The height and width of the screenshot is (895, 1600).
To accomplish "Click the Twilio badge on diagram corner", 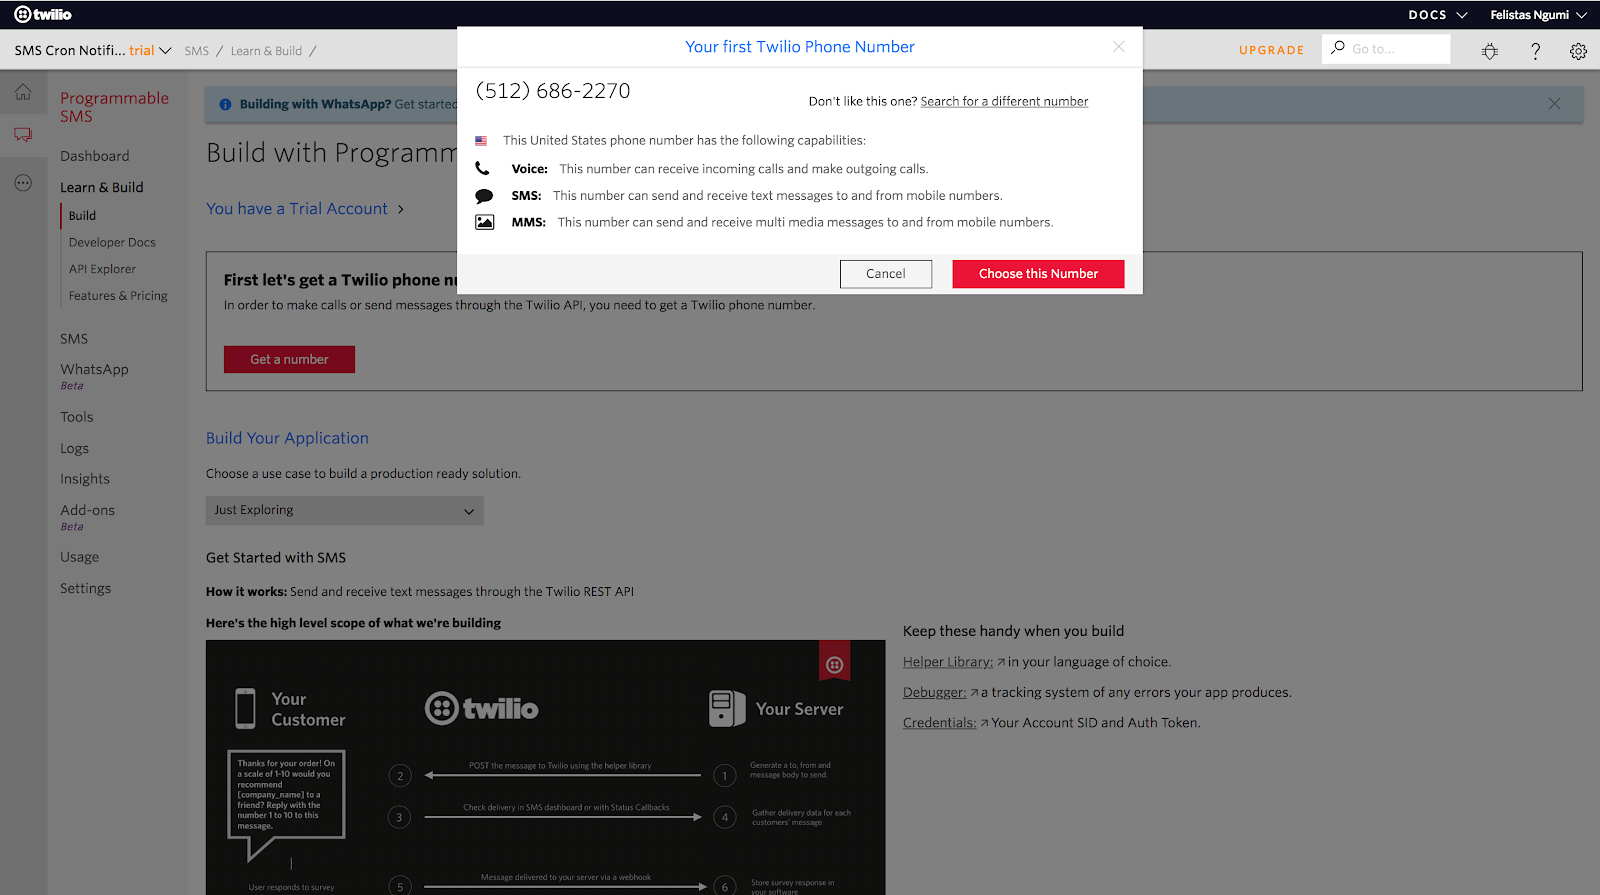I will 835,662.
